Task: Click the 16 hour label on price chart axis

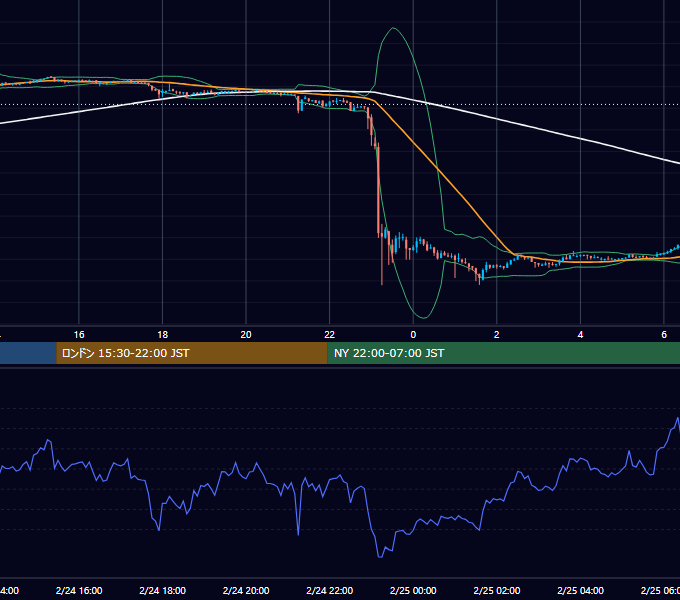Action: [79, 335]
